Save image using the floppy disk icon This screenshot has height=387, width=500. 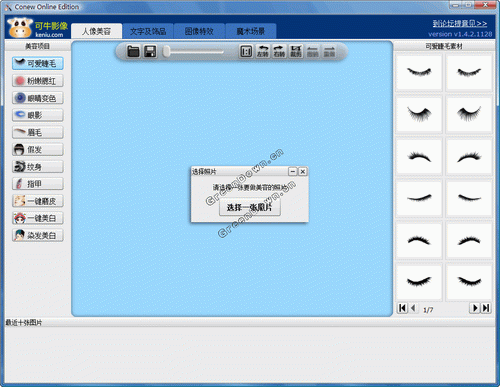[x=150, y=52]
